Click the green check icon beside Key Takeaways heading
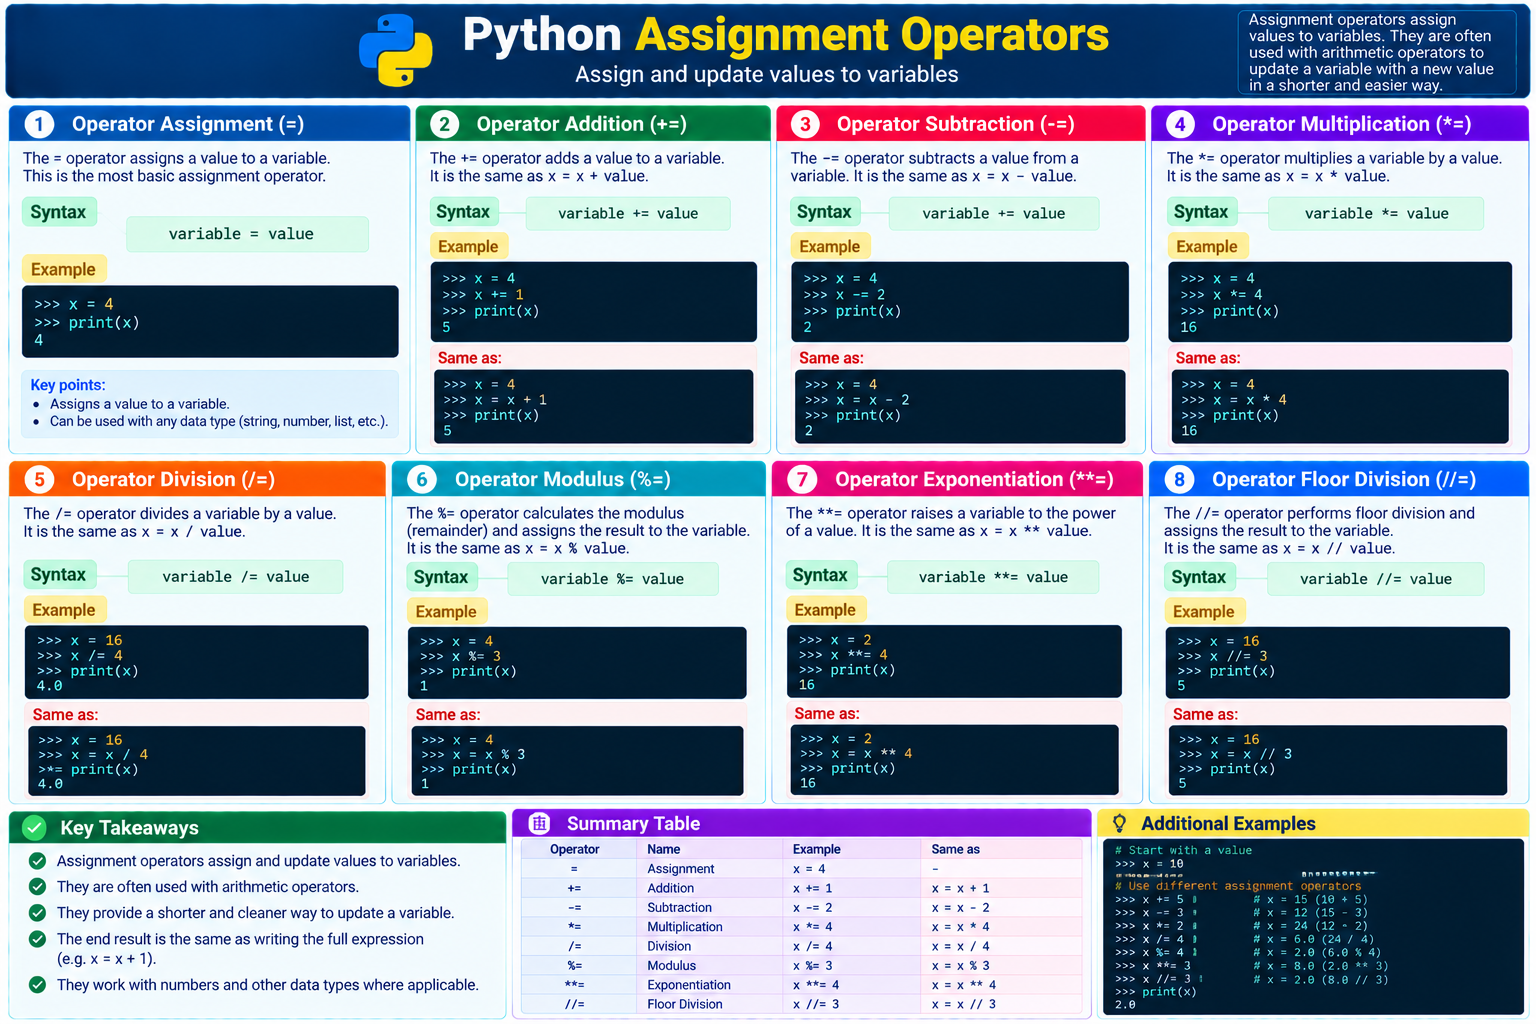The image size is (1536, 1024). point(34,827)
